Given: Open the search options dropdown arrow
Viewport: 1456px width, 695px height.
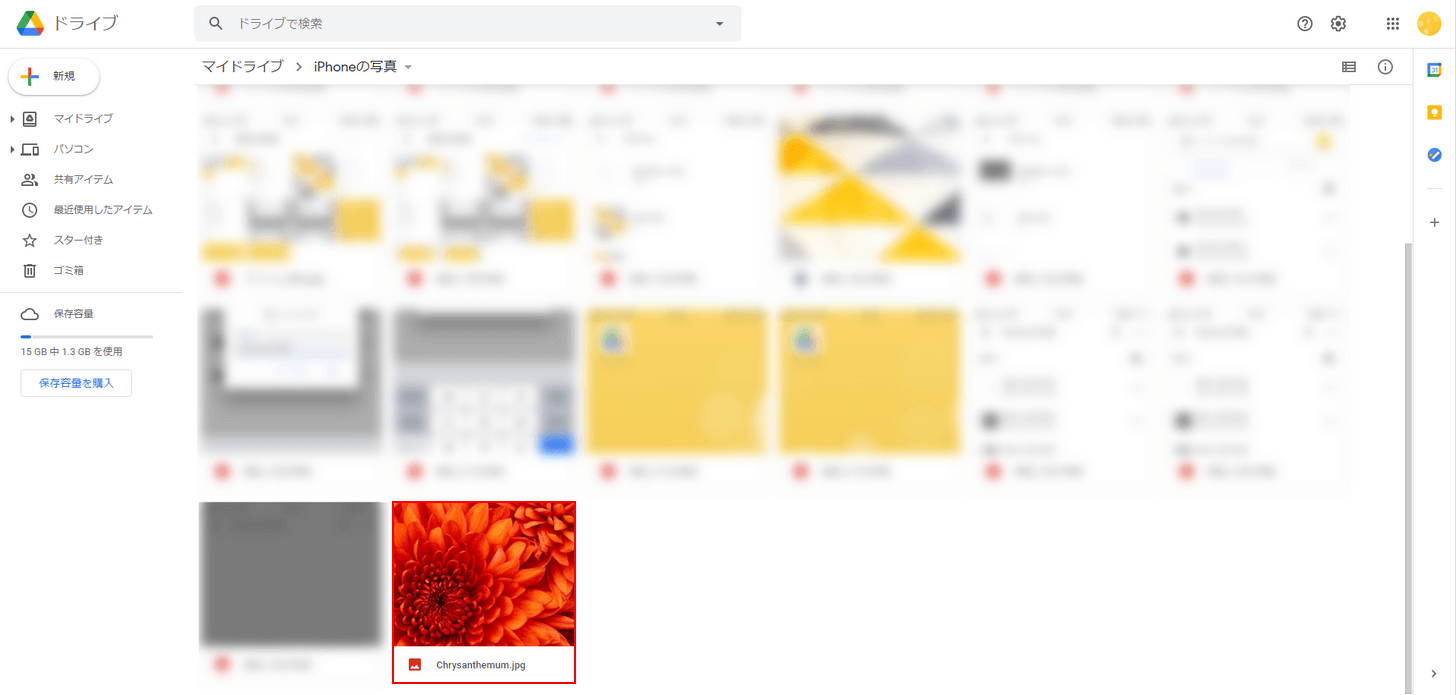Looking at the screenshot, I should coord(719,24).
